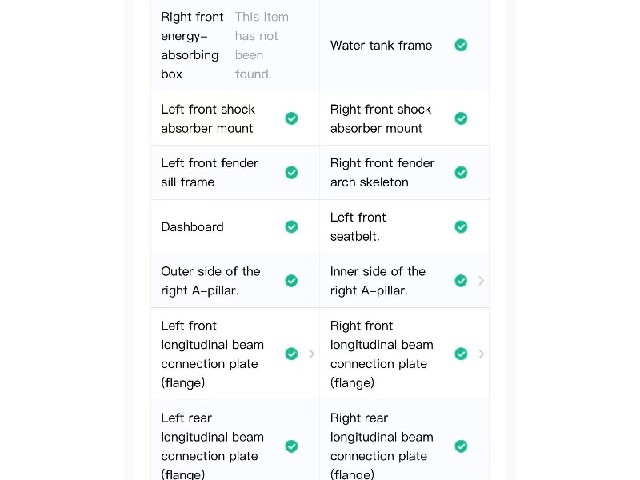Click the Left rear longitudinal beam check icon

pos(291,446)
